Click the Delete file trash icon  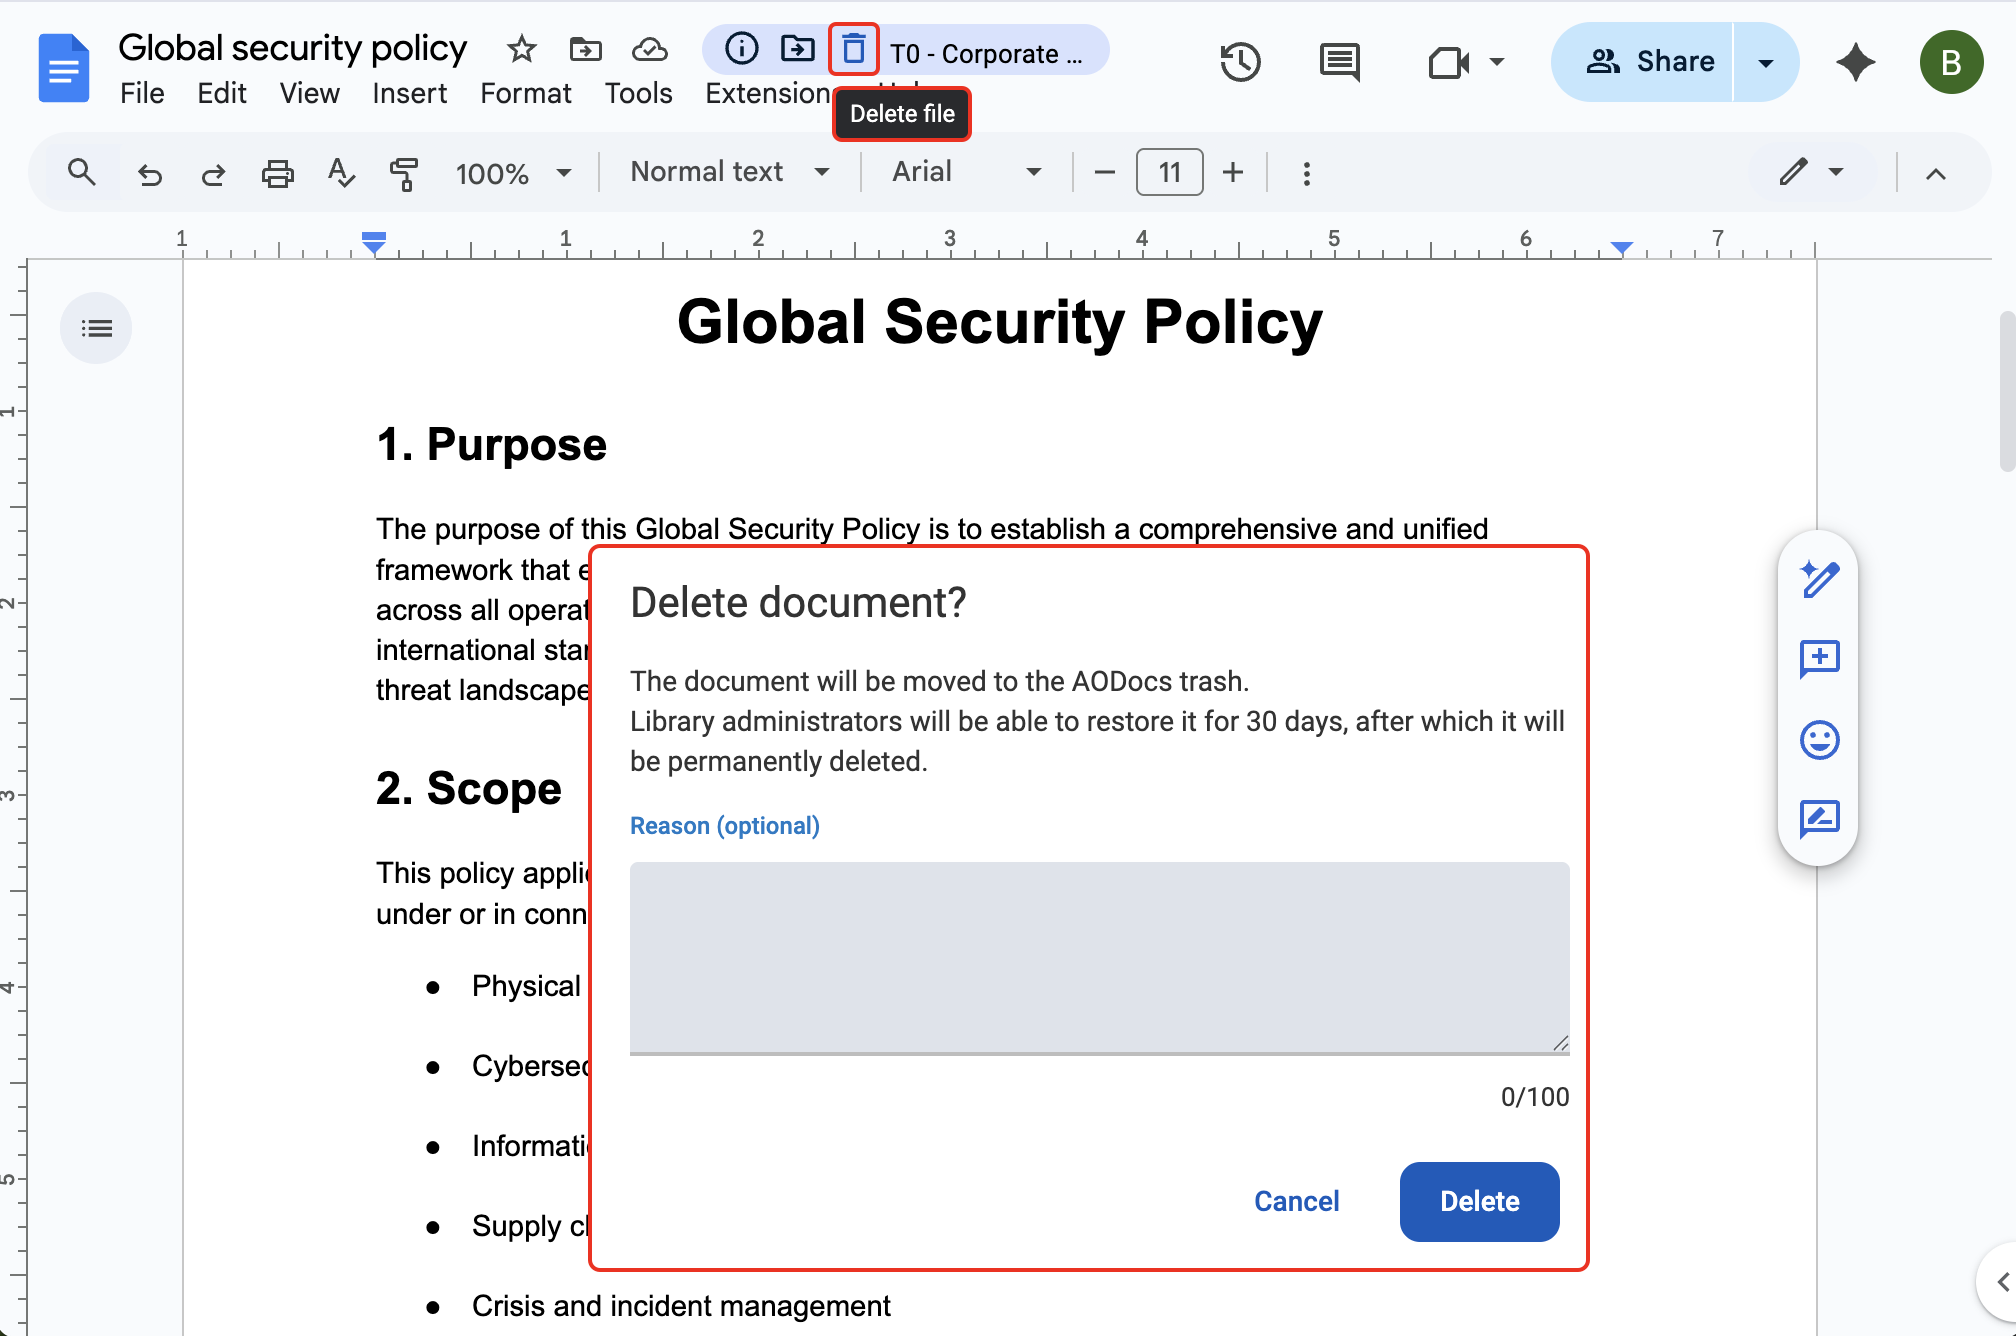[x=854, y=48]
